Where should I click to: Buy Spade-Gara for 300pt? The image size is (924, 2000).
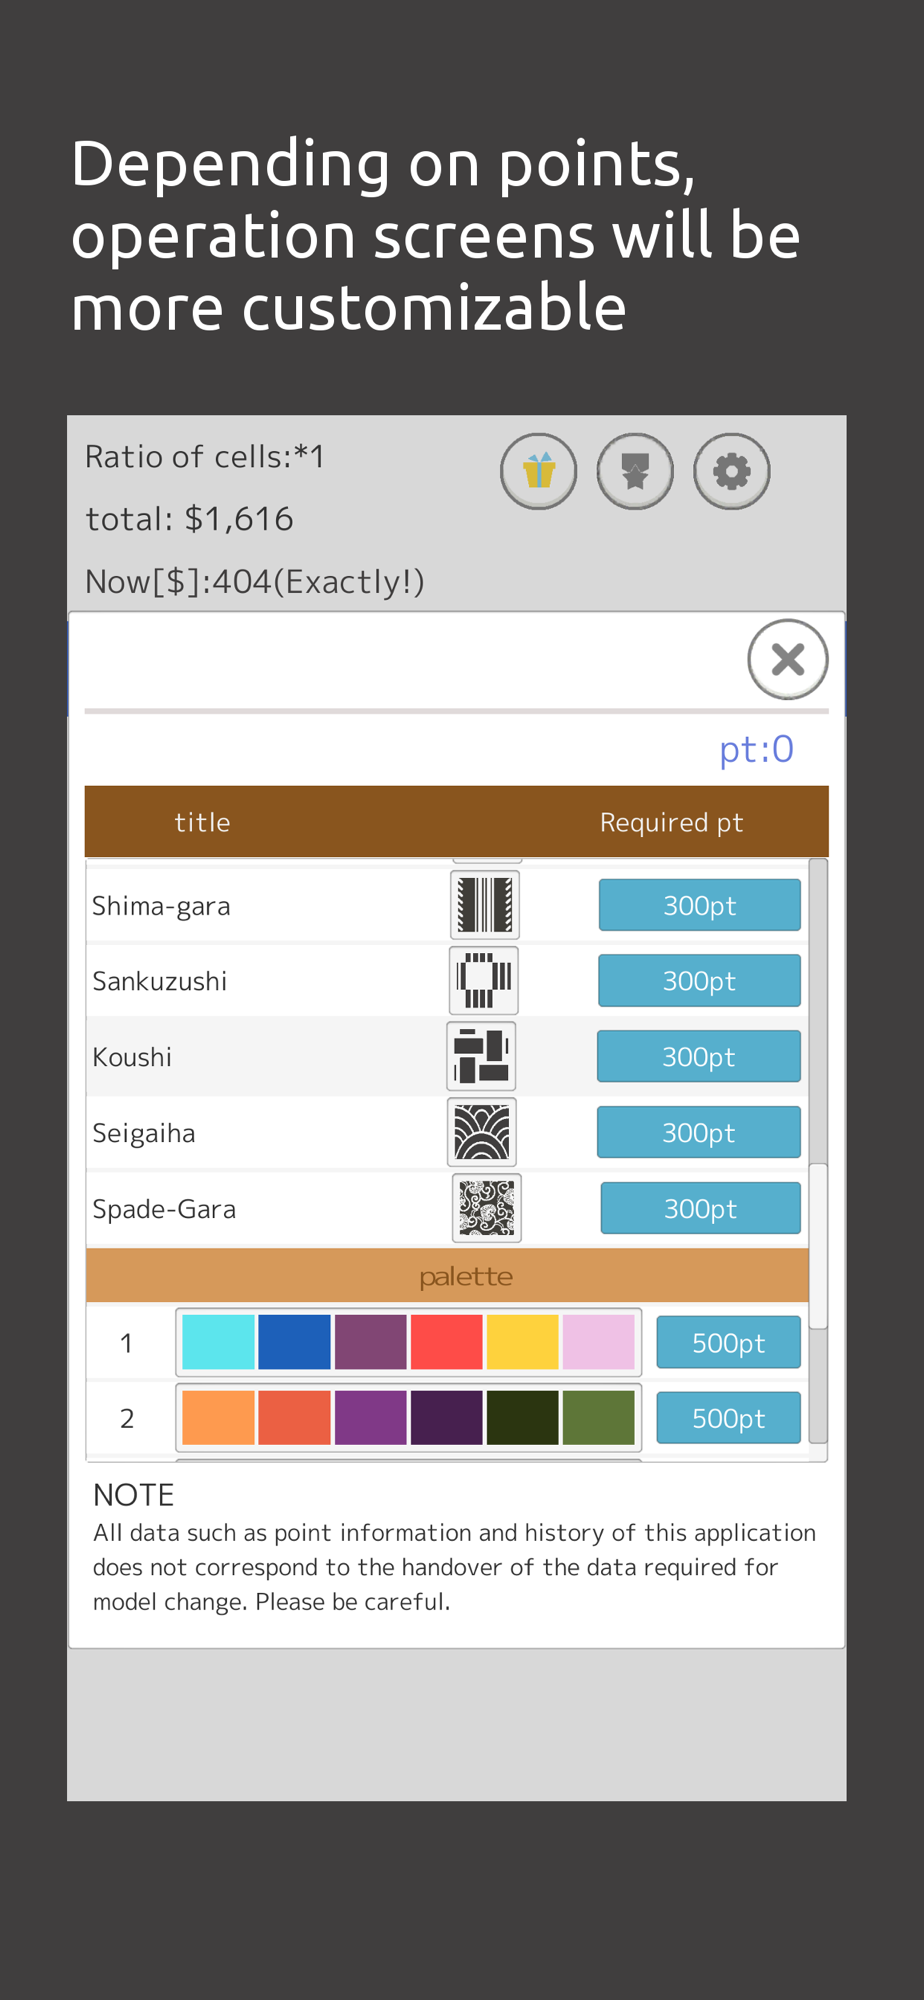[701, 1208]
